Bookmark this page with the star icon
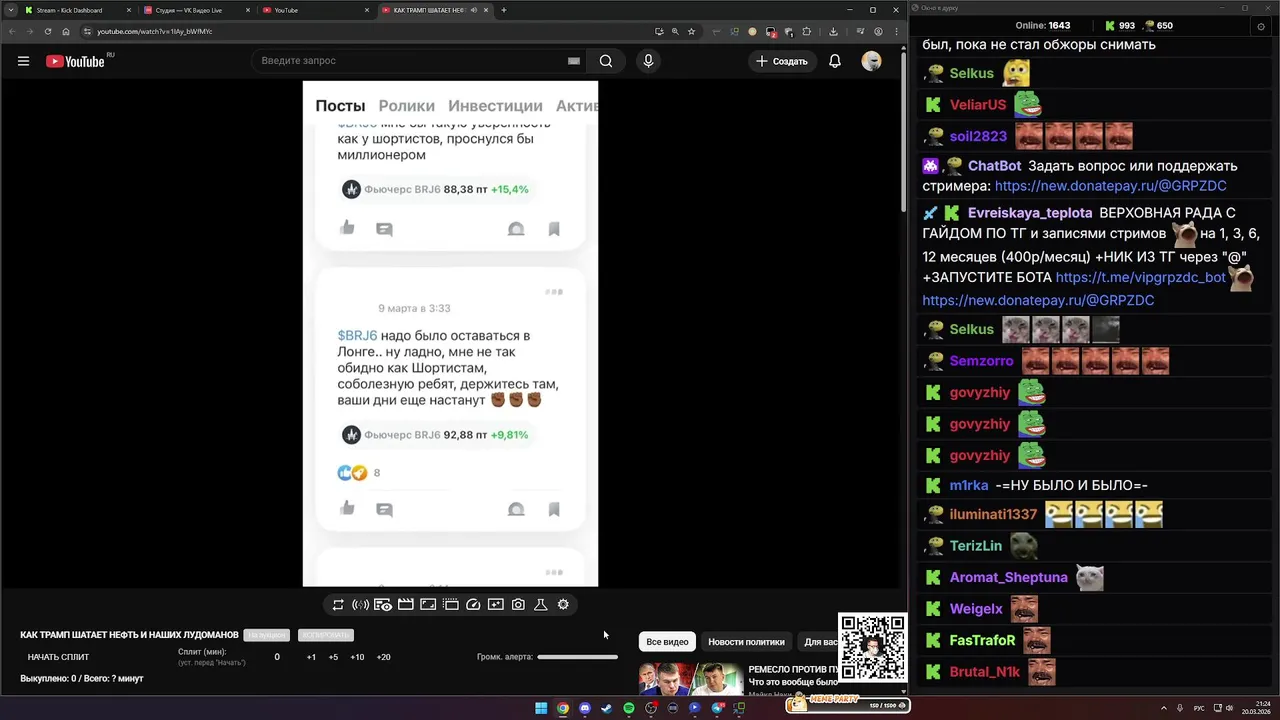 [691, 31]
